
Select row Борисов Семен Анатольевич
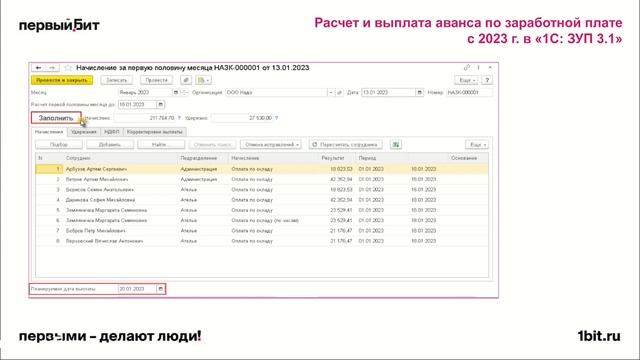click(262, 190)
